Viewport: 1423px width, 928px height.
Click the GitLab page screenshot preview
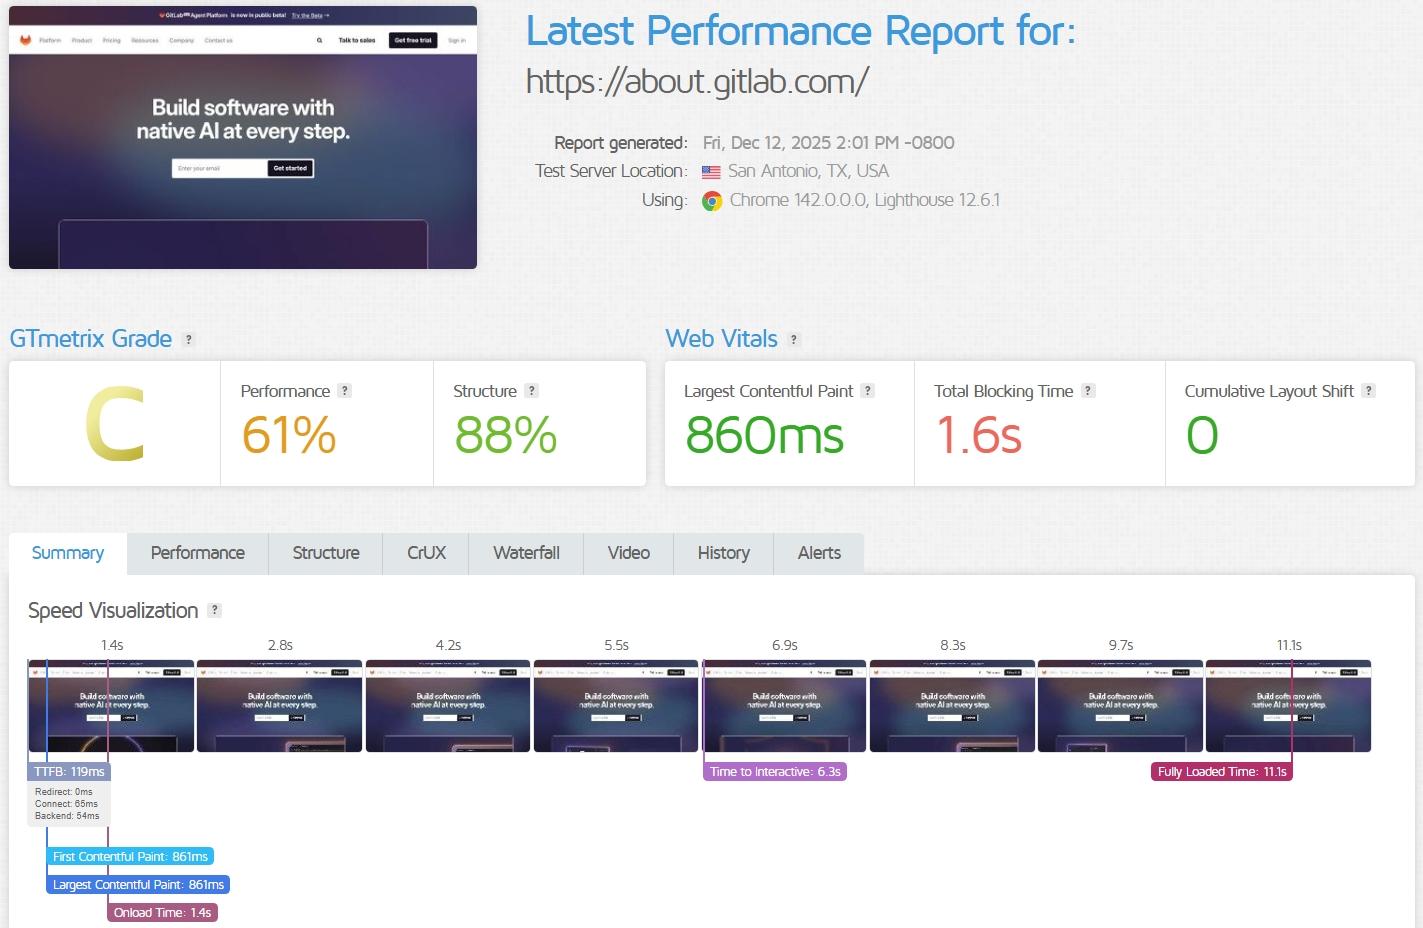pyautogui.click(x=243, y=138)
